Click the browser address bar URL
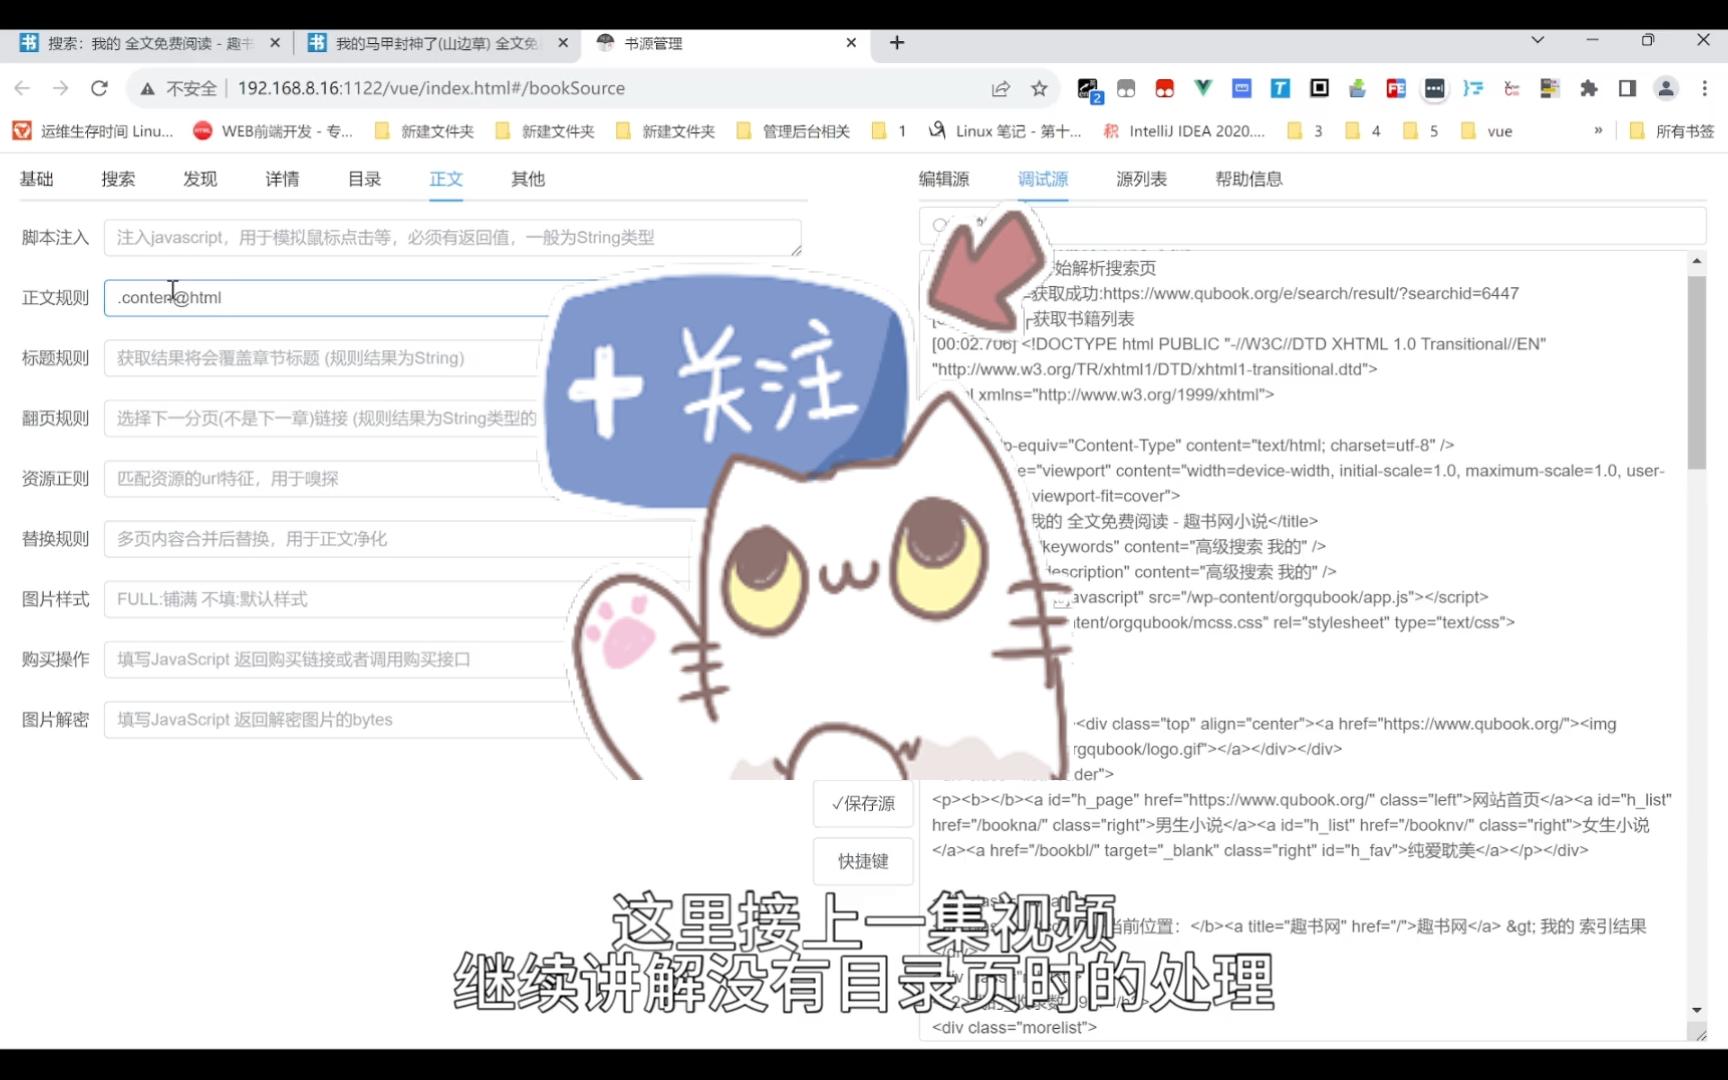The image size is (1728, 1080). pyautogui.click(x=431, y=88)
